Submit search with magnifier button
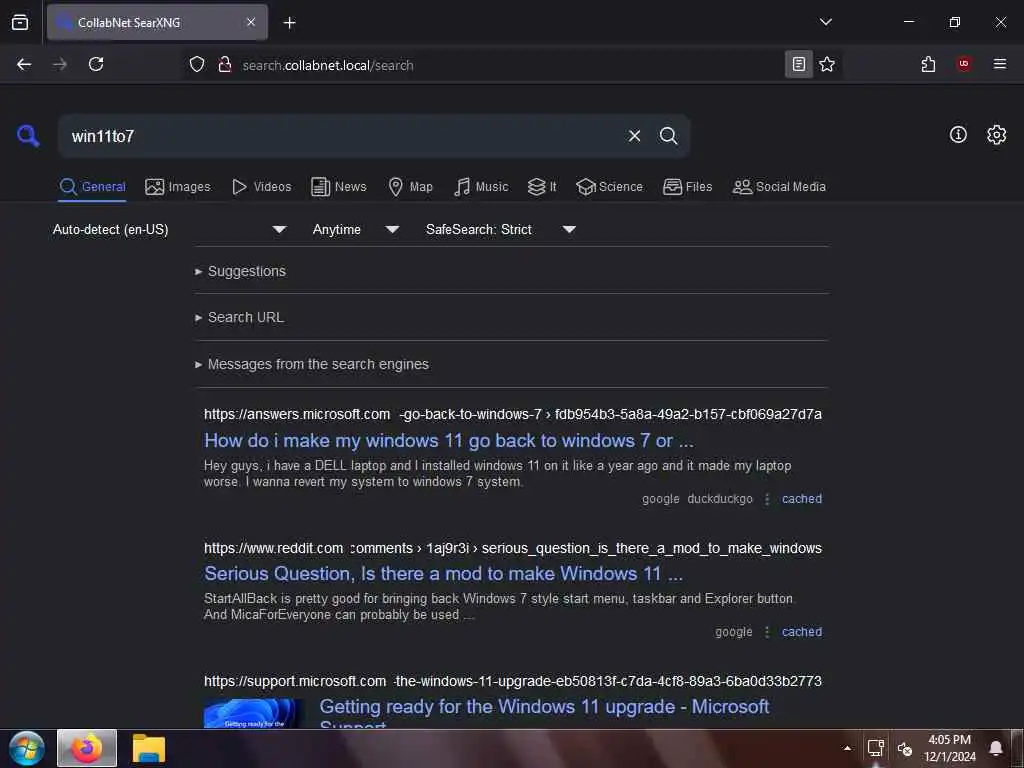The image size is (1024, 768). [x=668, y=136]
